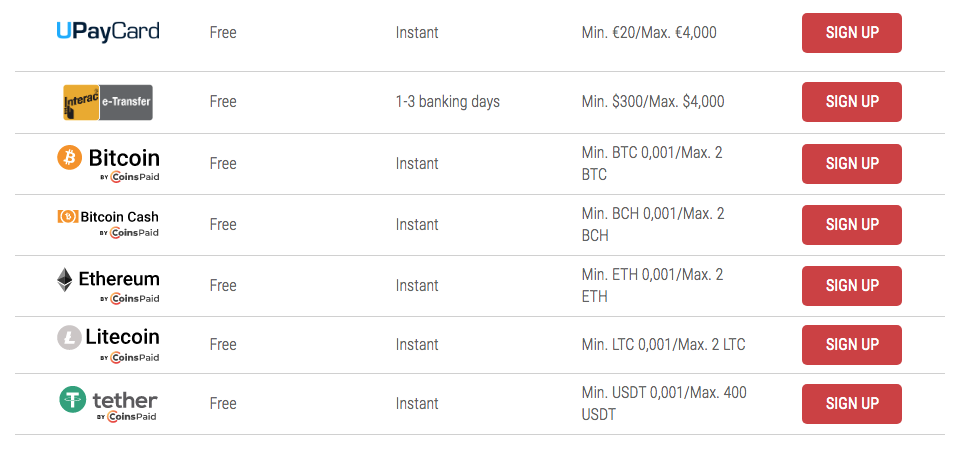Click the Interac e-Transfer logo

pos(108,102)
